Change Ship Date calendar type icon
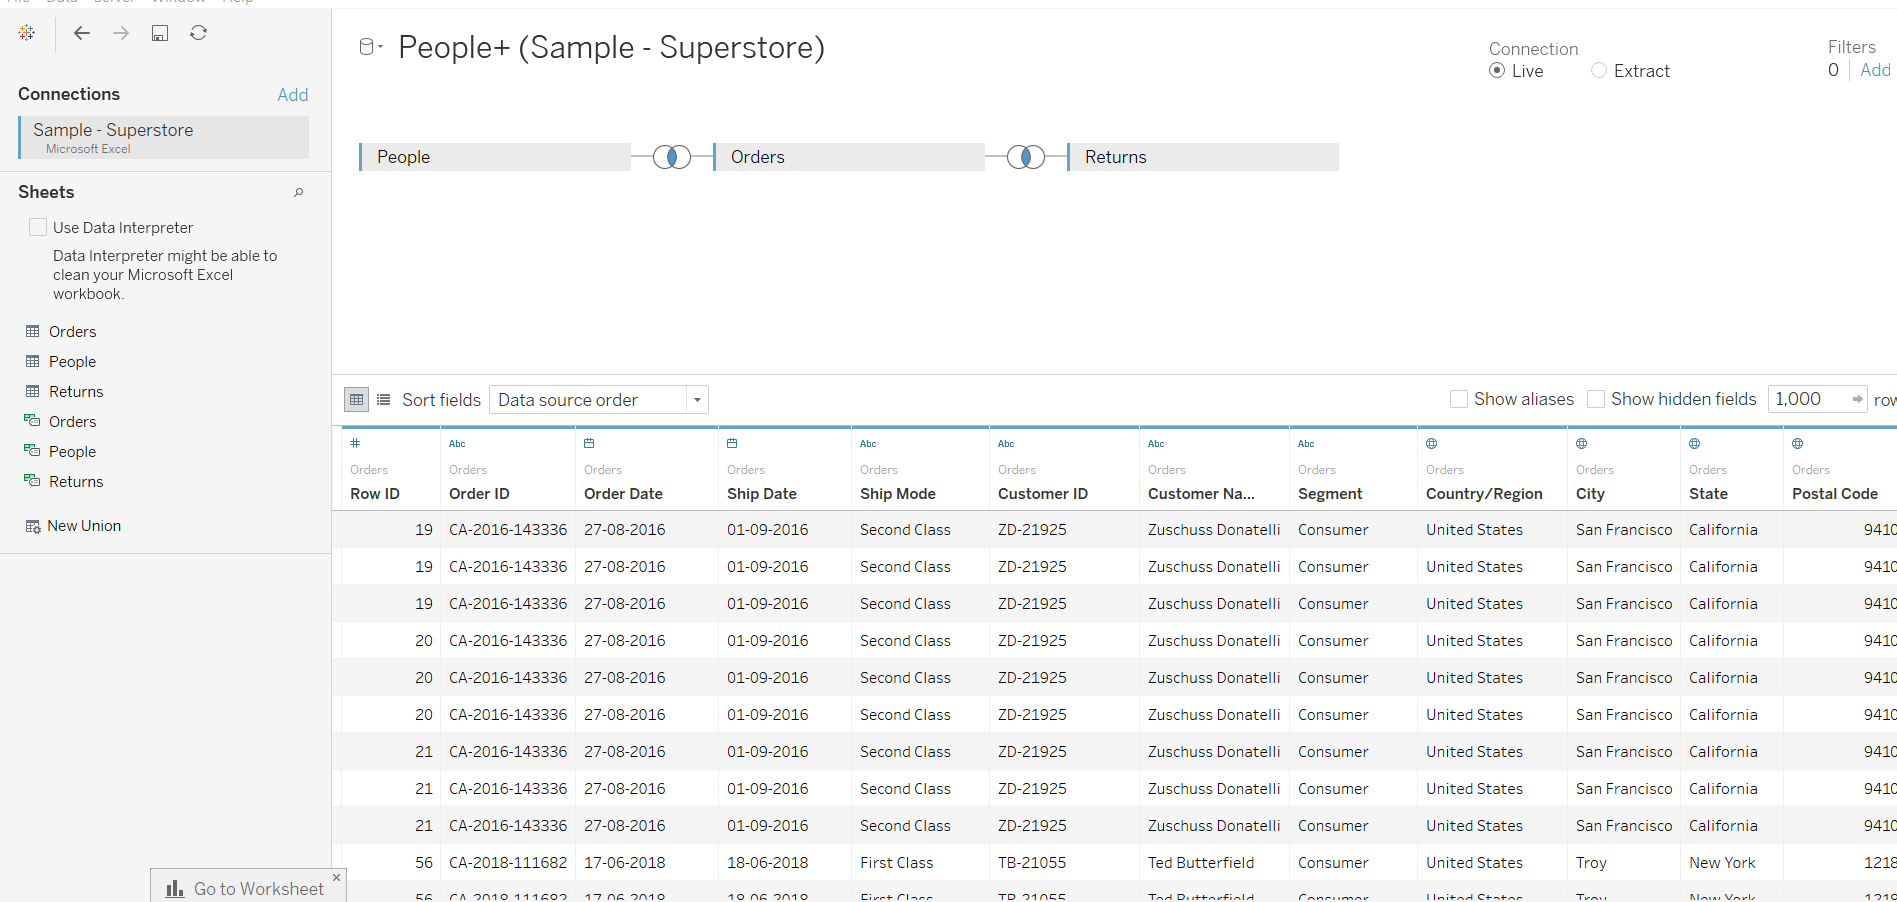The height and width of the screenshot is (902, 1897). tap(732, 443)
